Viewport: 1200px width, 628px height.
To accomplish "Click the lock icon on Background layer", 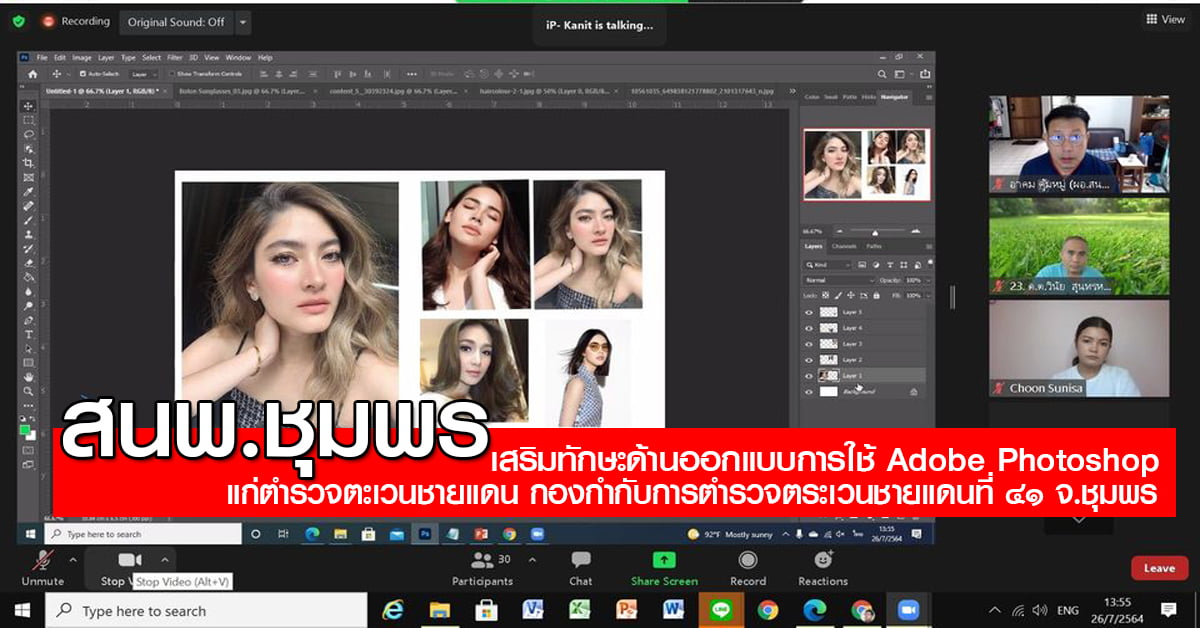I will 913,392.
